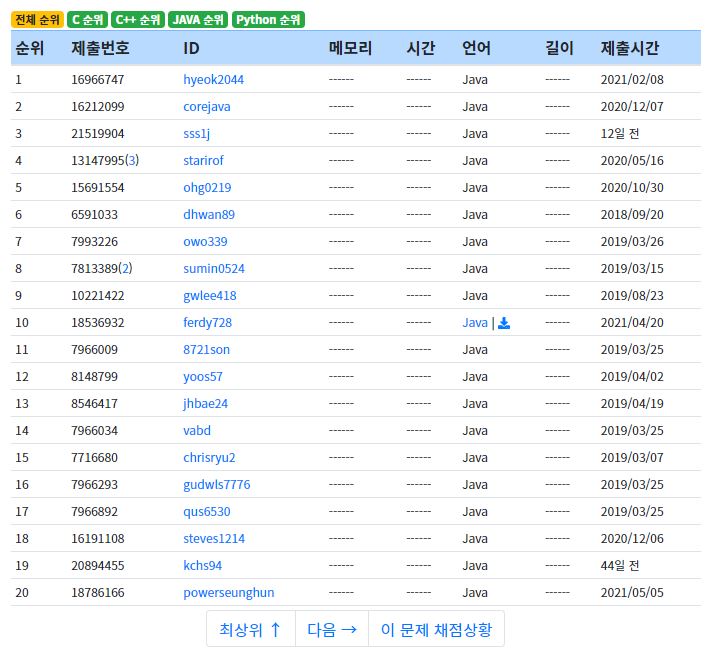
Task: Open the Python 순위 tab
Action: tap(268, 19)
